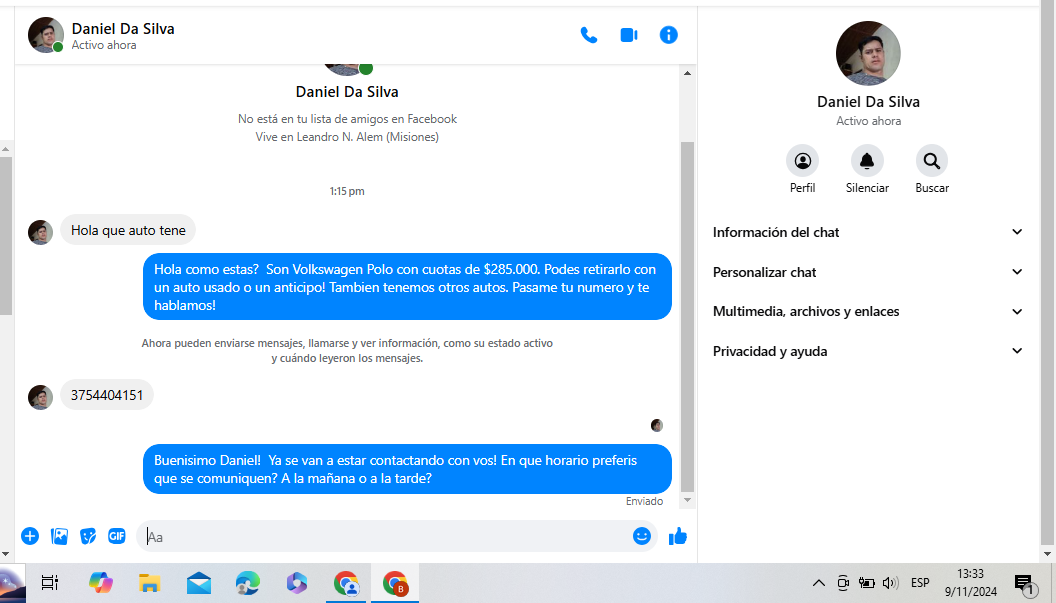
Task: Click Daniel Da Silva name in info panel
Action: [x=868, y=102]
